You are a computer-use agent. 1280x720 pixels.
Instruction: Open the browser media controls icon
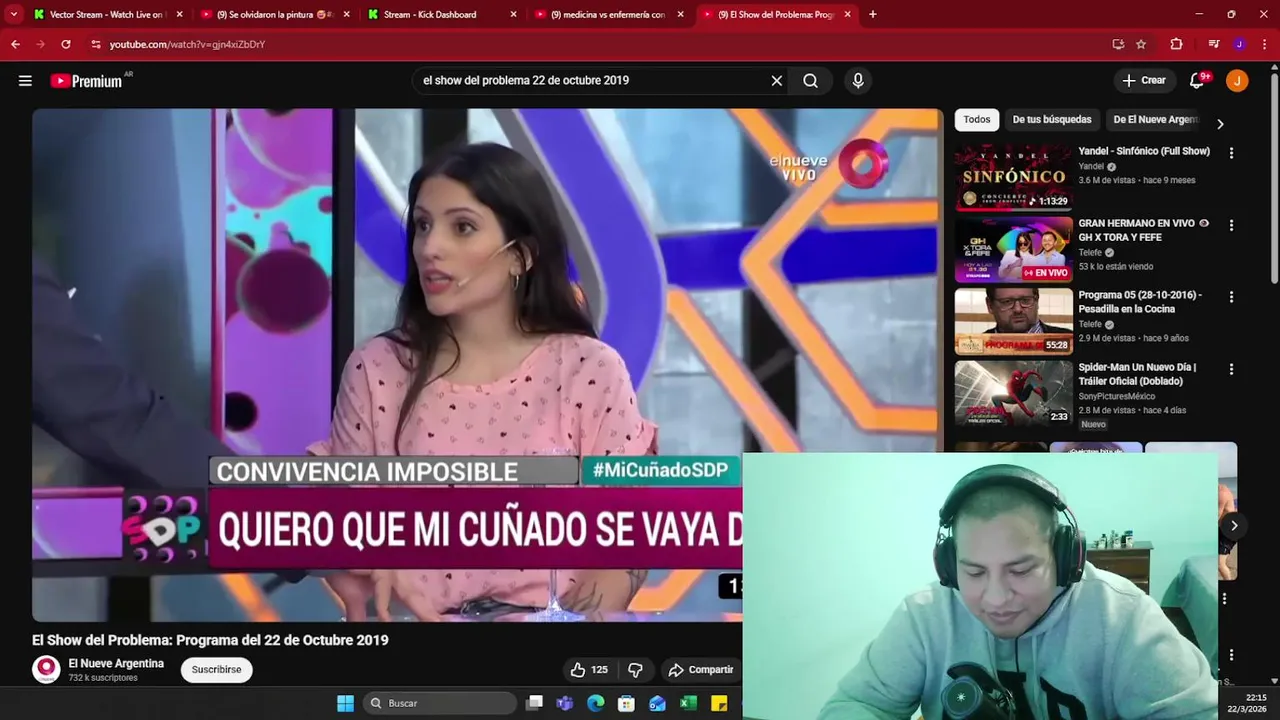[x=1214, y=44]
